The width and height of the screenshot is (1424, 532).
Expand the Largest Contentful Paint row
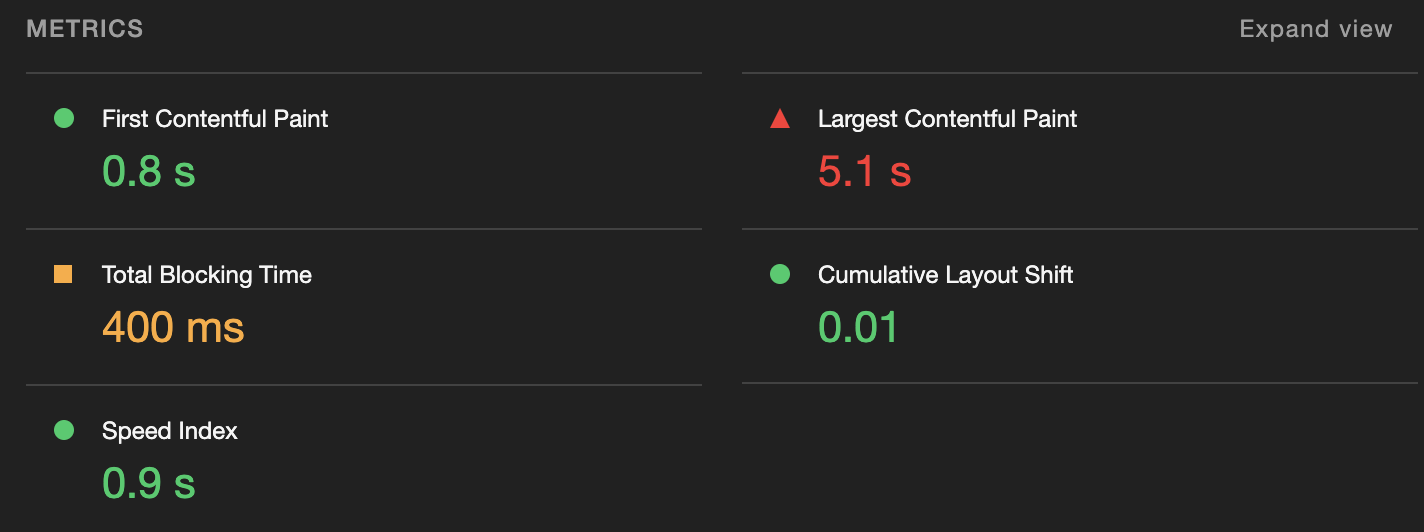point(1080,151)
